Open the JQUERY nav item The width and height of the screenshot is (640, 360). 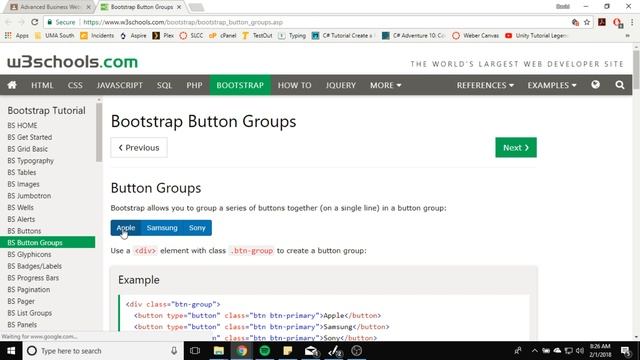[340, 85]
